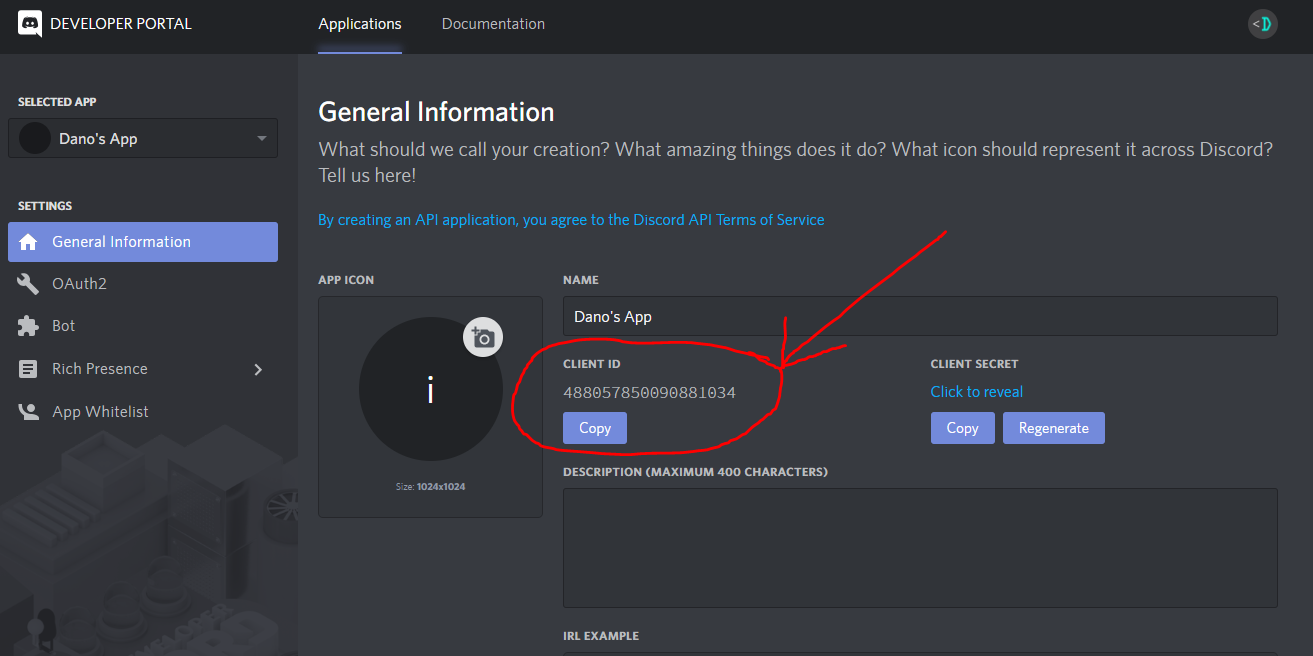Click the SELECTED APP label
Screen dimensions: 1313x656
tap(57, 102)
